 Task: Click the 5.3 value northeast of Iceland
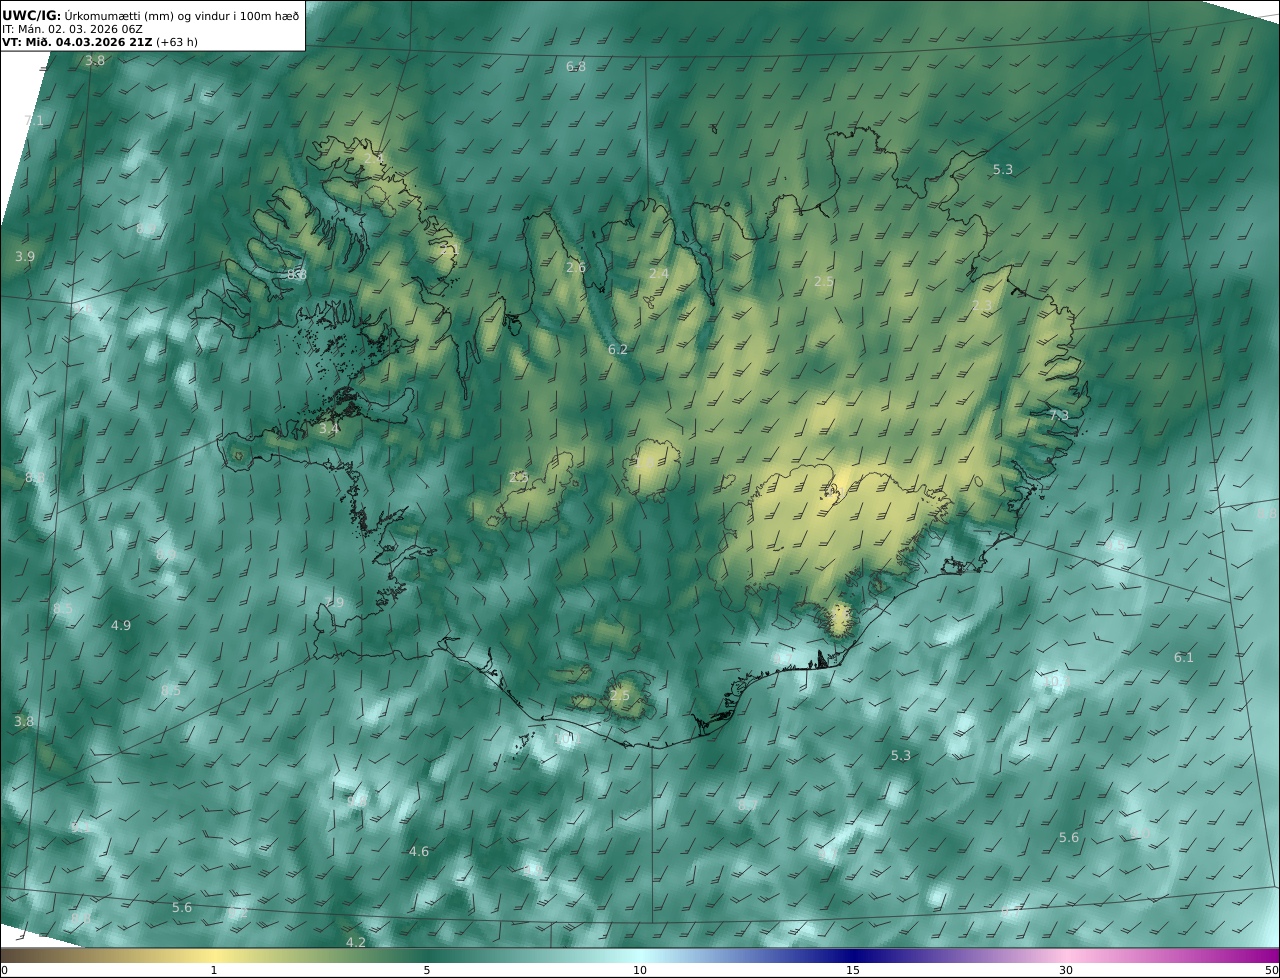[x=1003, y=170]
